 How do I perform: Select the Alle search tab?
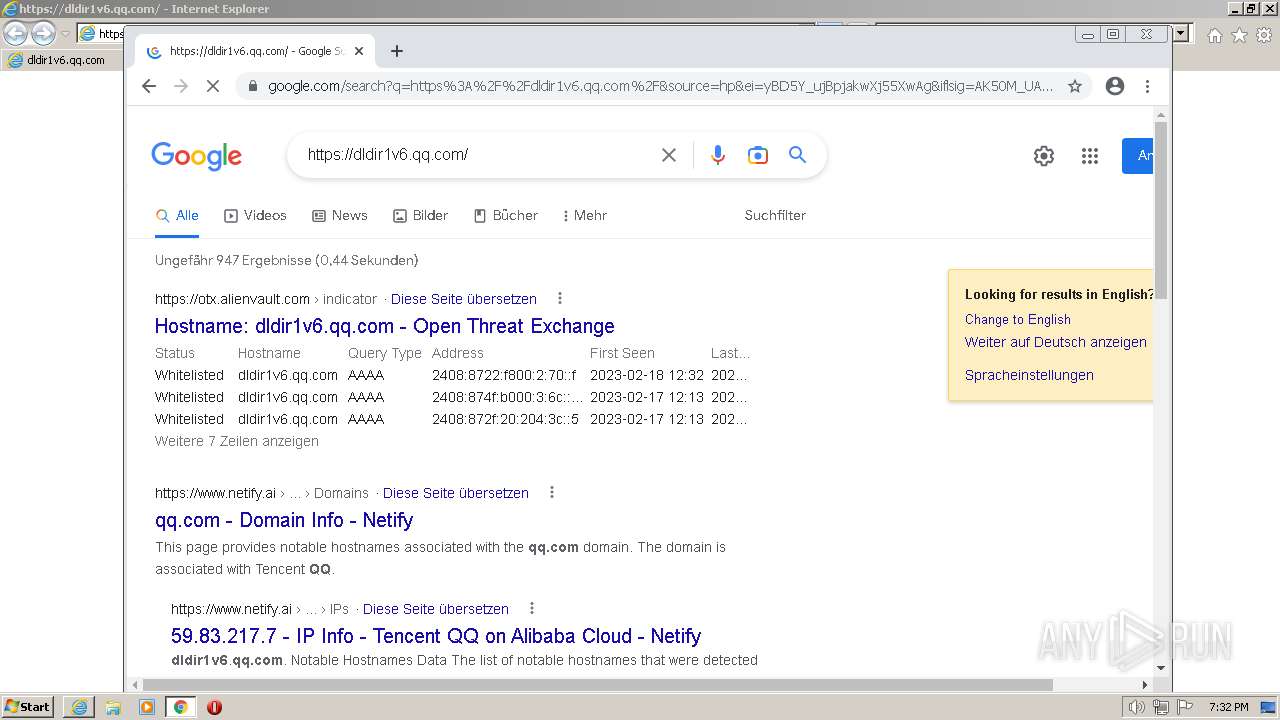point(177,215)
